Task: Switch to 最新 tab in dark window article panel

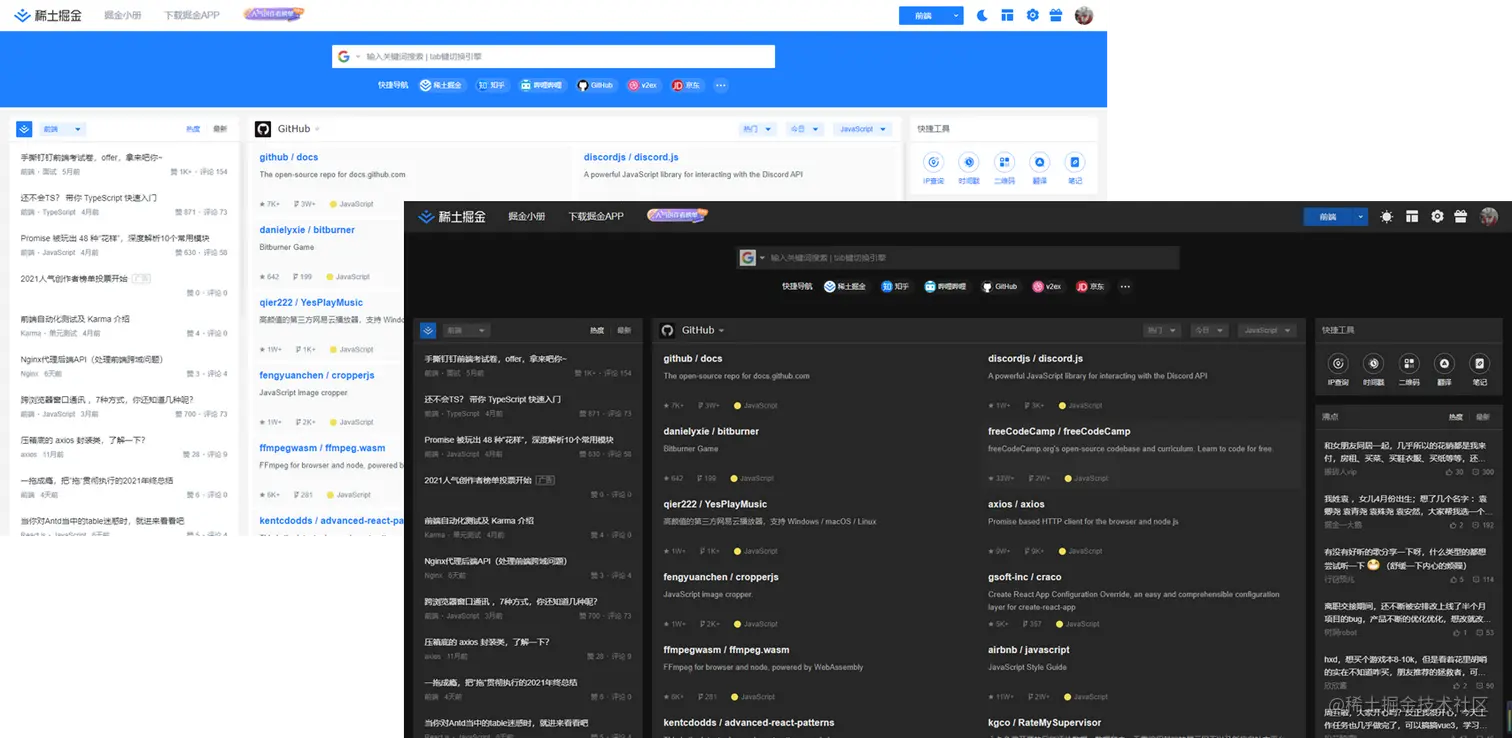Action: pos(624,330)
